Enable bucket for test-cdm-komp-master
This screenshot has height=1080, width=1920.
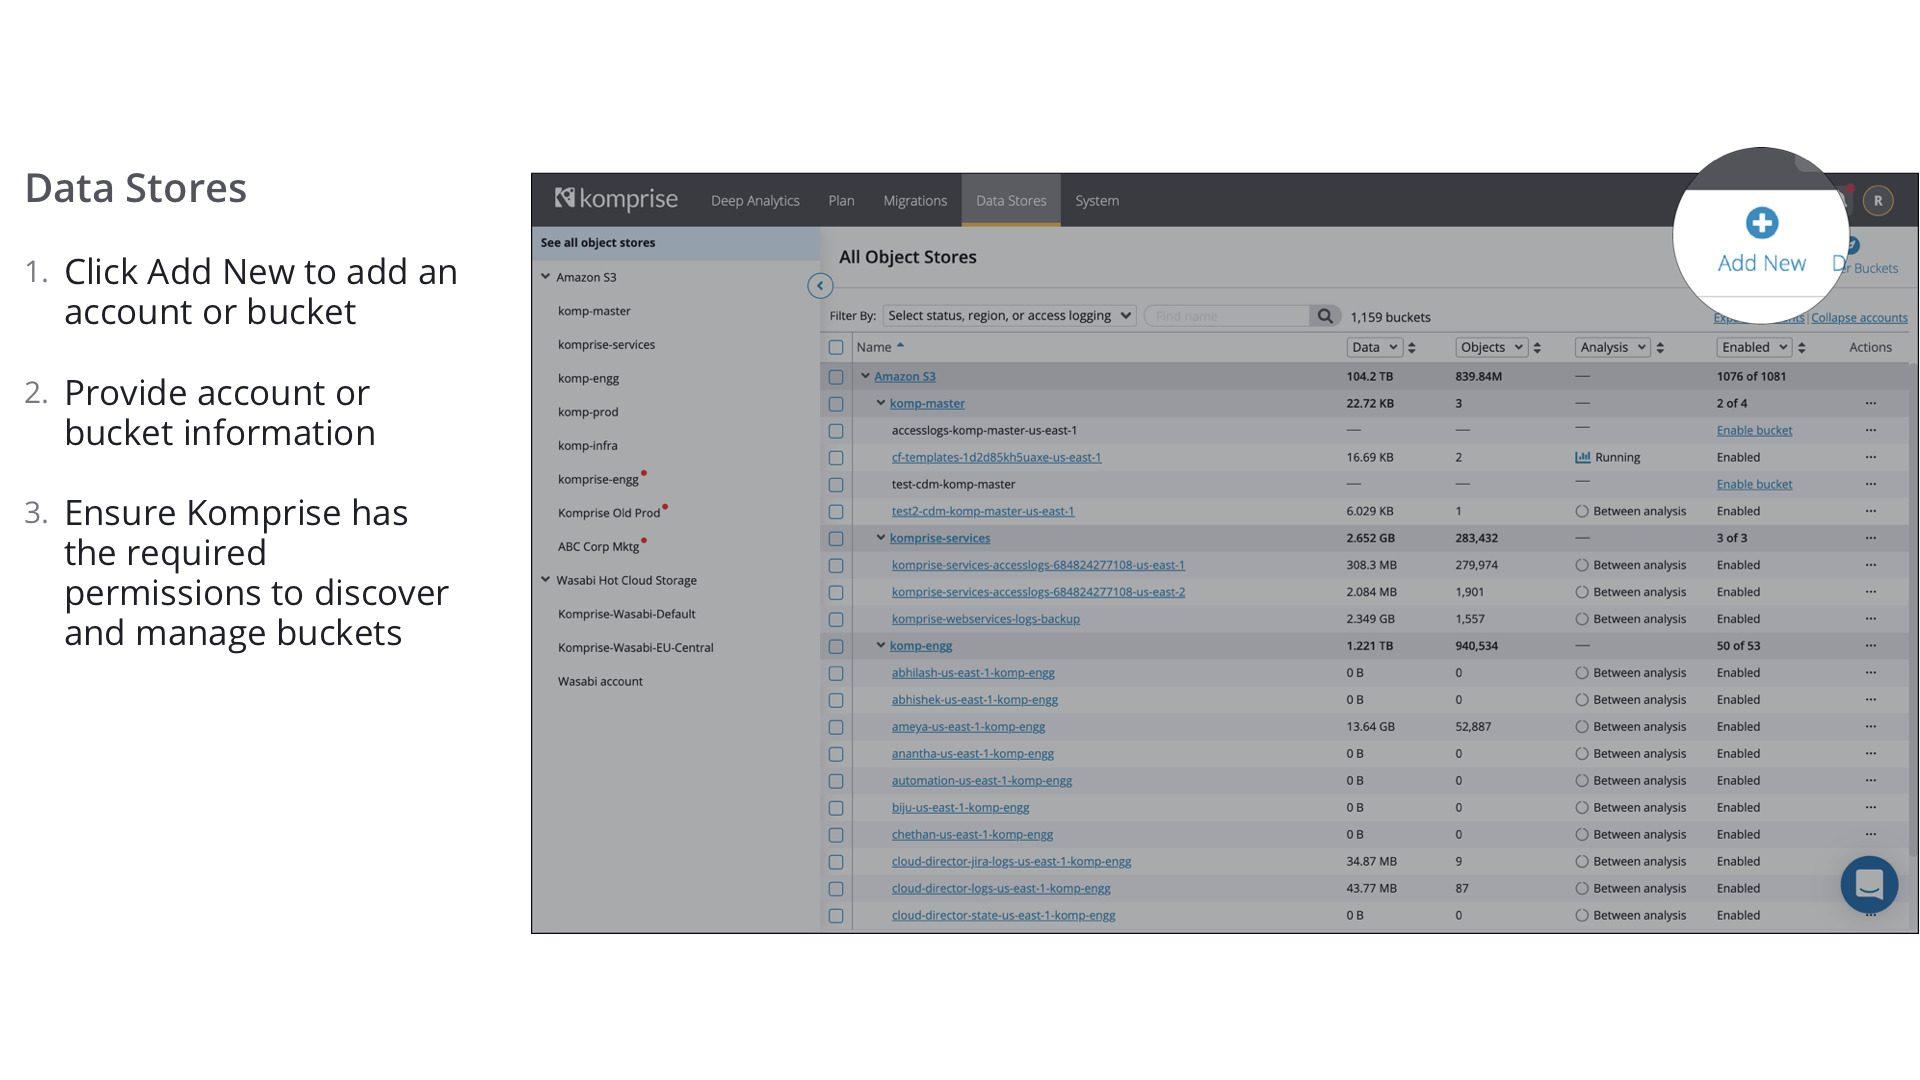tap(1754, 485)
